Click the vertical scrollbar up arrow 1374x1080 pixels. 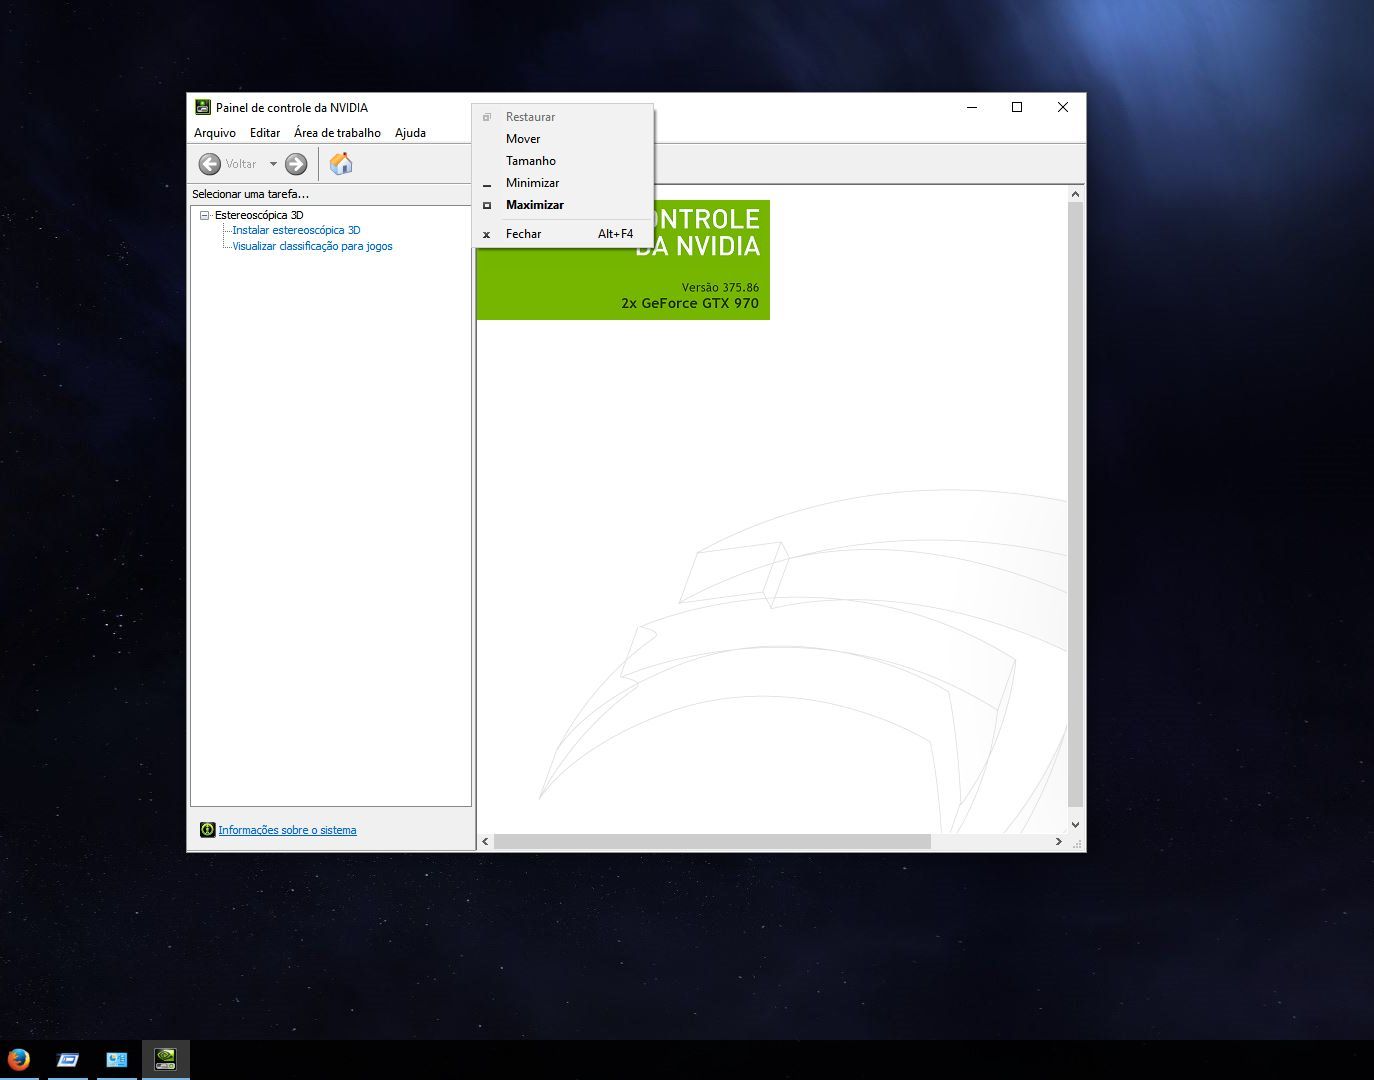(x=1076, y=194)
